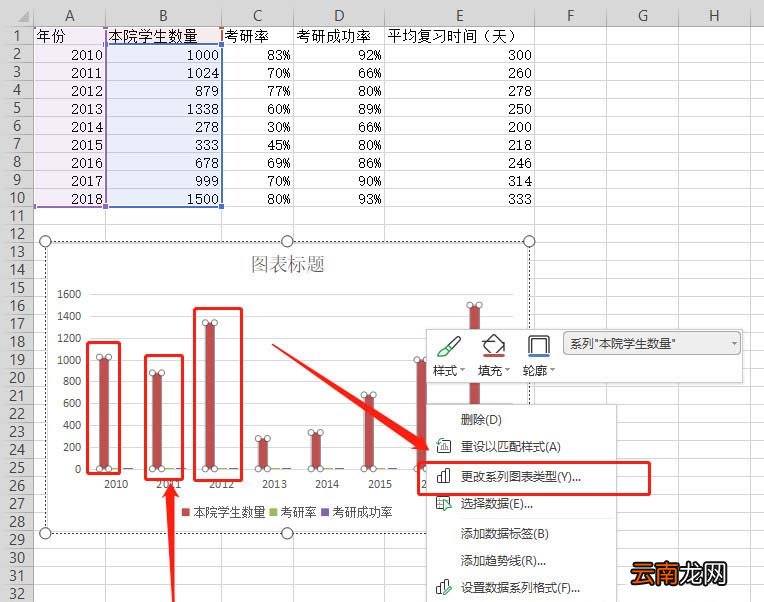Click the 2013 bar in the chart

coord(263,453)
